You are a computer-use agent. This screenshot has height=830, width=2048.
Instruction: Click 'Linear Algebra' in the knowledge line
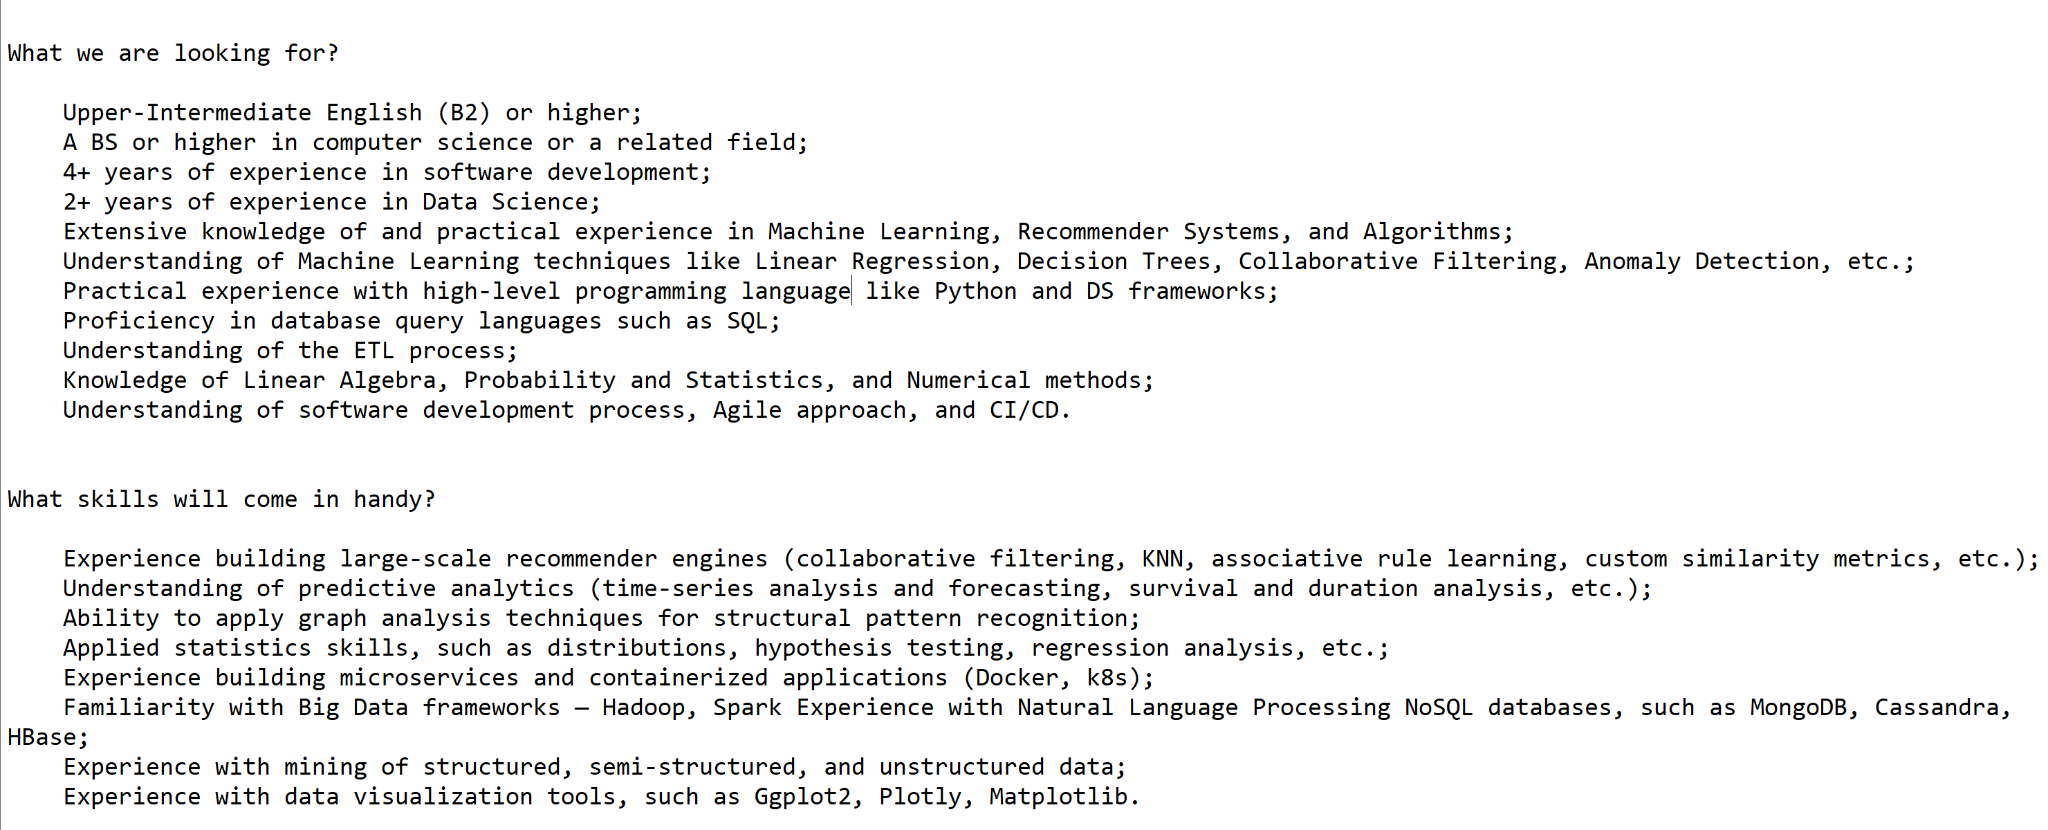click(x=339, y=381)
